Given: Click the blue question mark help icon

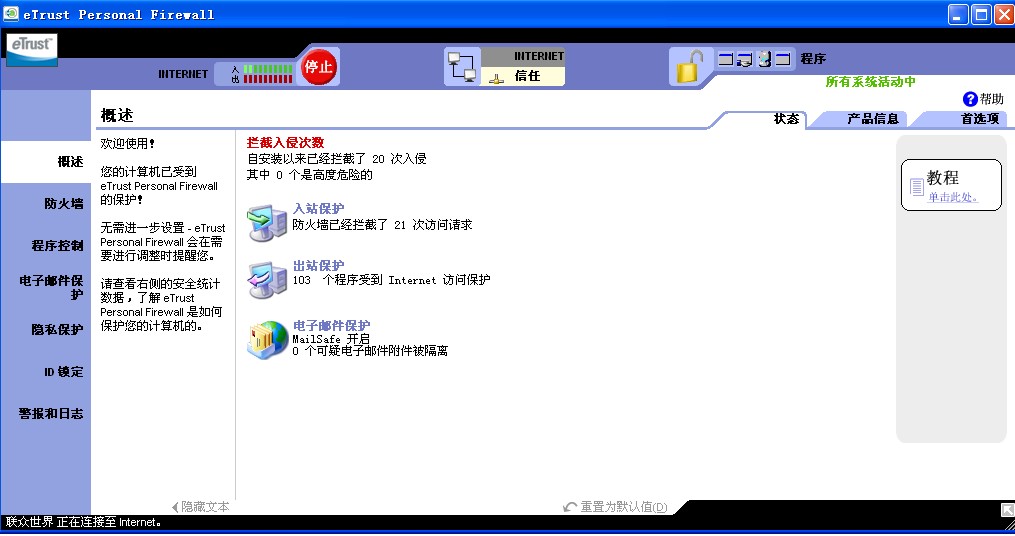Looking at the screenshot, I should click(970, 99).
